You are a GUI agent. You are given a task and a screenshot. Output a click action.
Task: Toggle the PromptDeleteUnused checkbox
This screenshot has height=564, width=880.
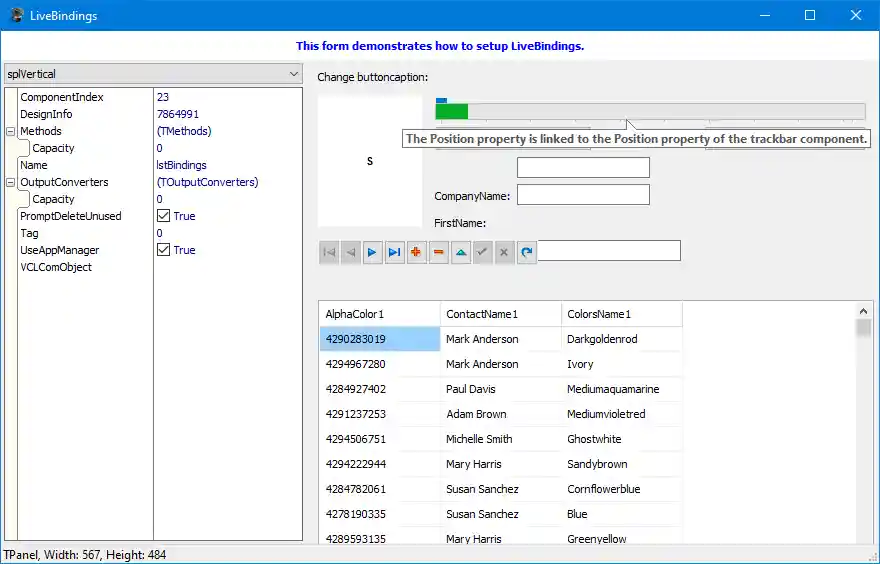[163, 216]
